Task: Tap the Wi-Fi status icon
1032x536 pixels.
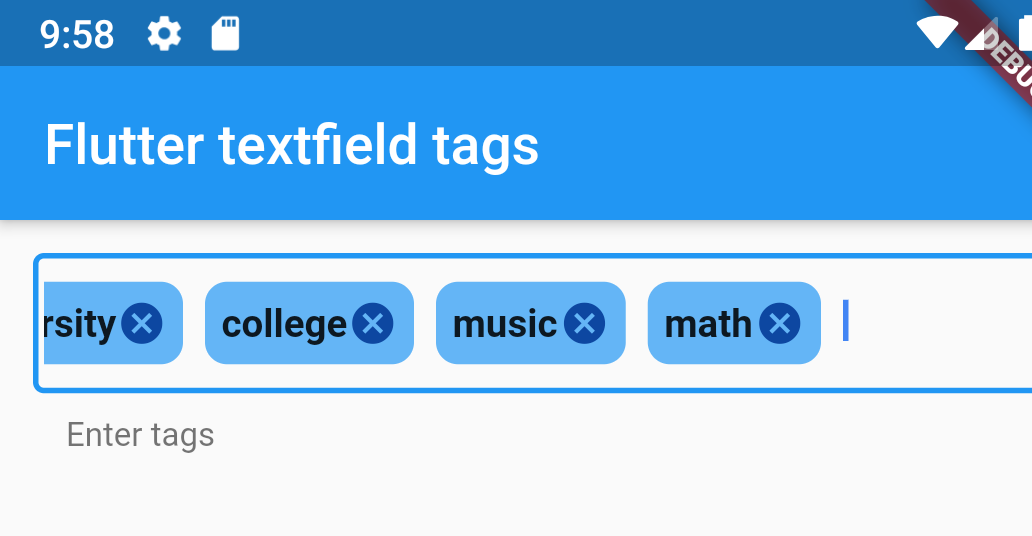Action: click(x=937, y=32)
